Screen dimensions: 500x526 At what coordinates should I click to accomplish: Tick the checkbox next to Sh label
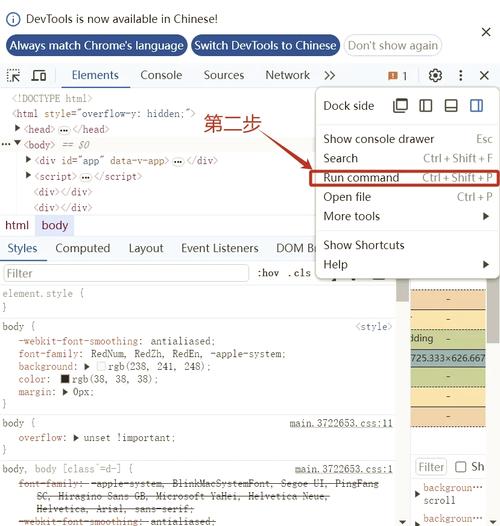point(460,467)
